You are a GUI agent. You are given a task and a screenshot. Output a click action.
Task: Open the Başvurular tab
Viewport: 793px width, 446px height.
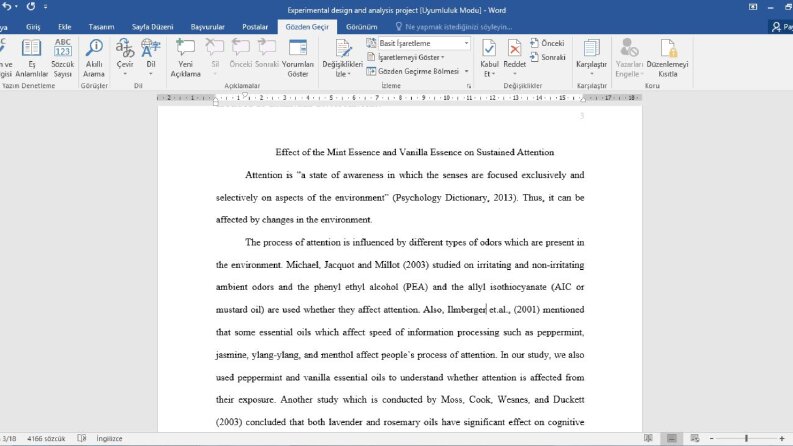207,27
